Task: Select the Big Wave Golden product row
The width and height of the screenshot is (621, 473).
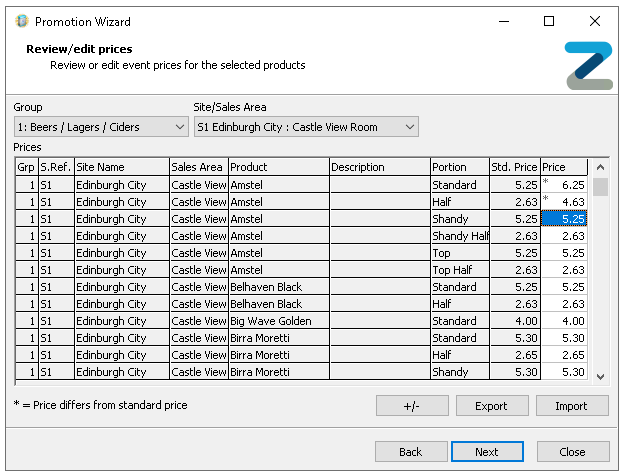Action: (x=278, y=321)
